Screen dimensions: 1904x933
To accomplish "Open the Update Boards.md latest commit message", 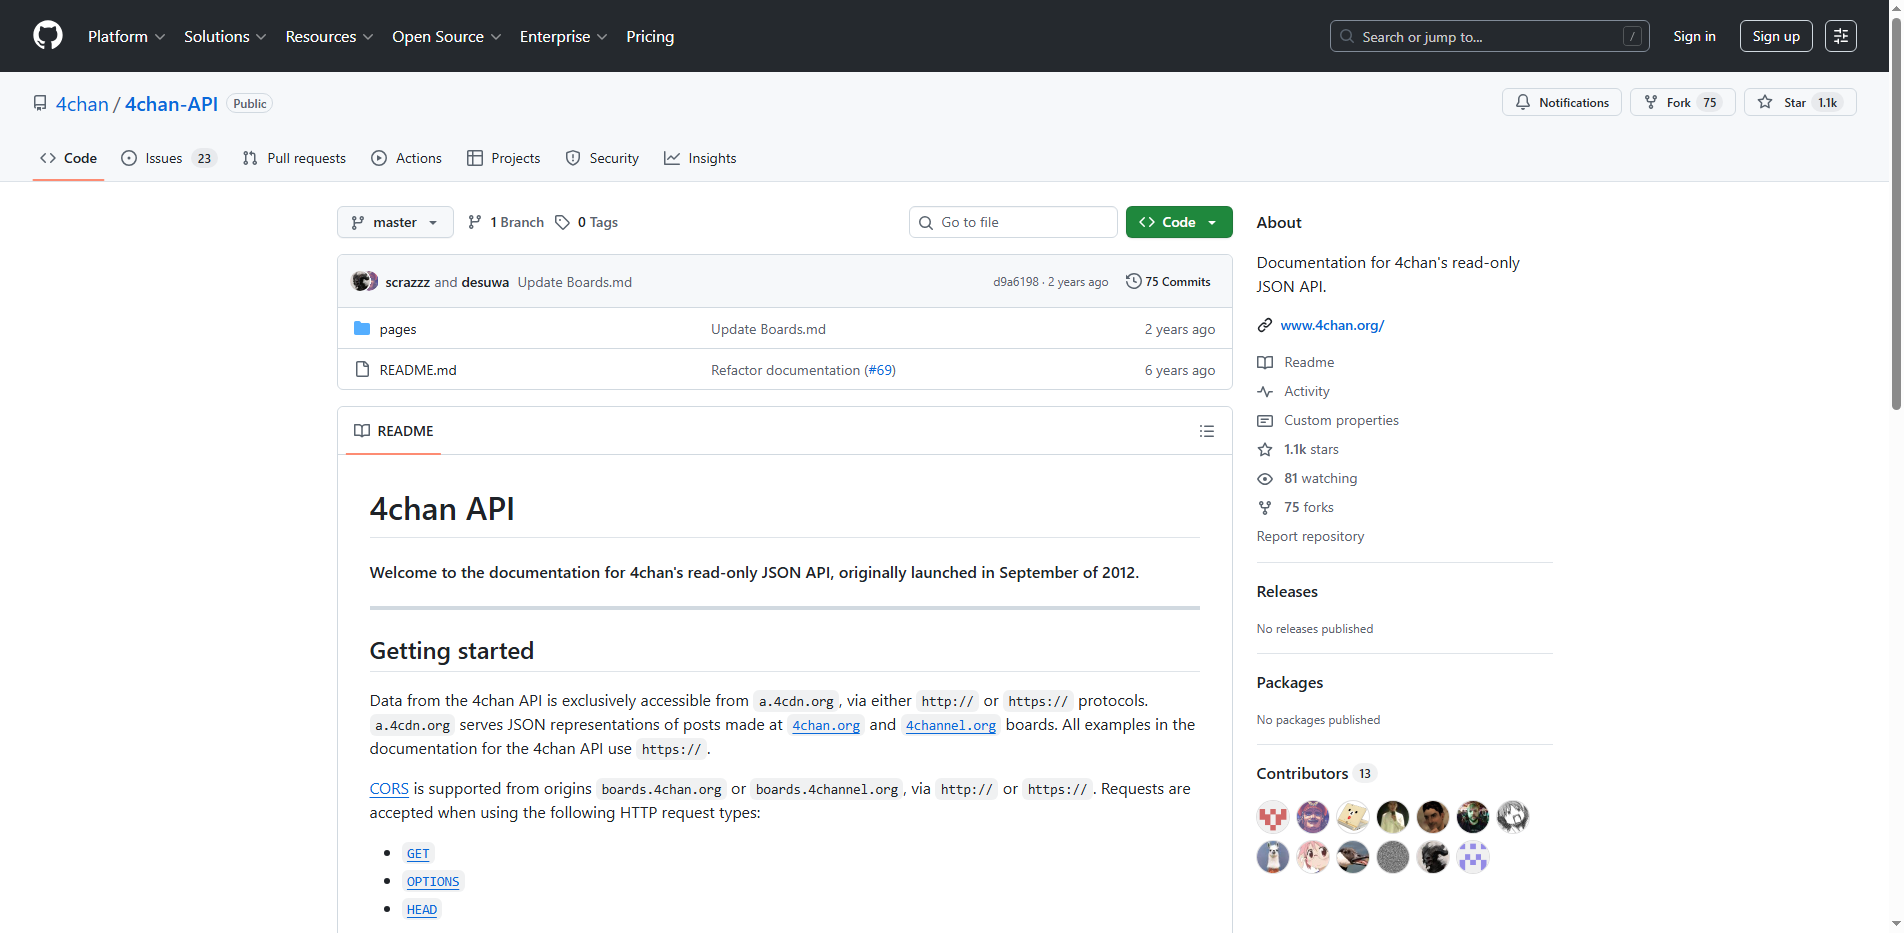I will [575, 282].
